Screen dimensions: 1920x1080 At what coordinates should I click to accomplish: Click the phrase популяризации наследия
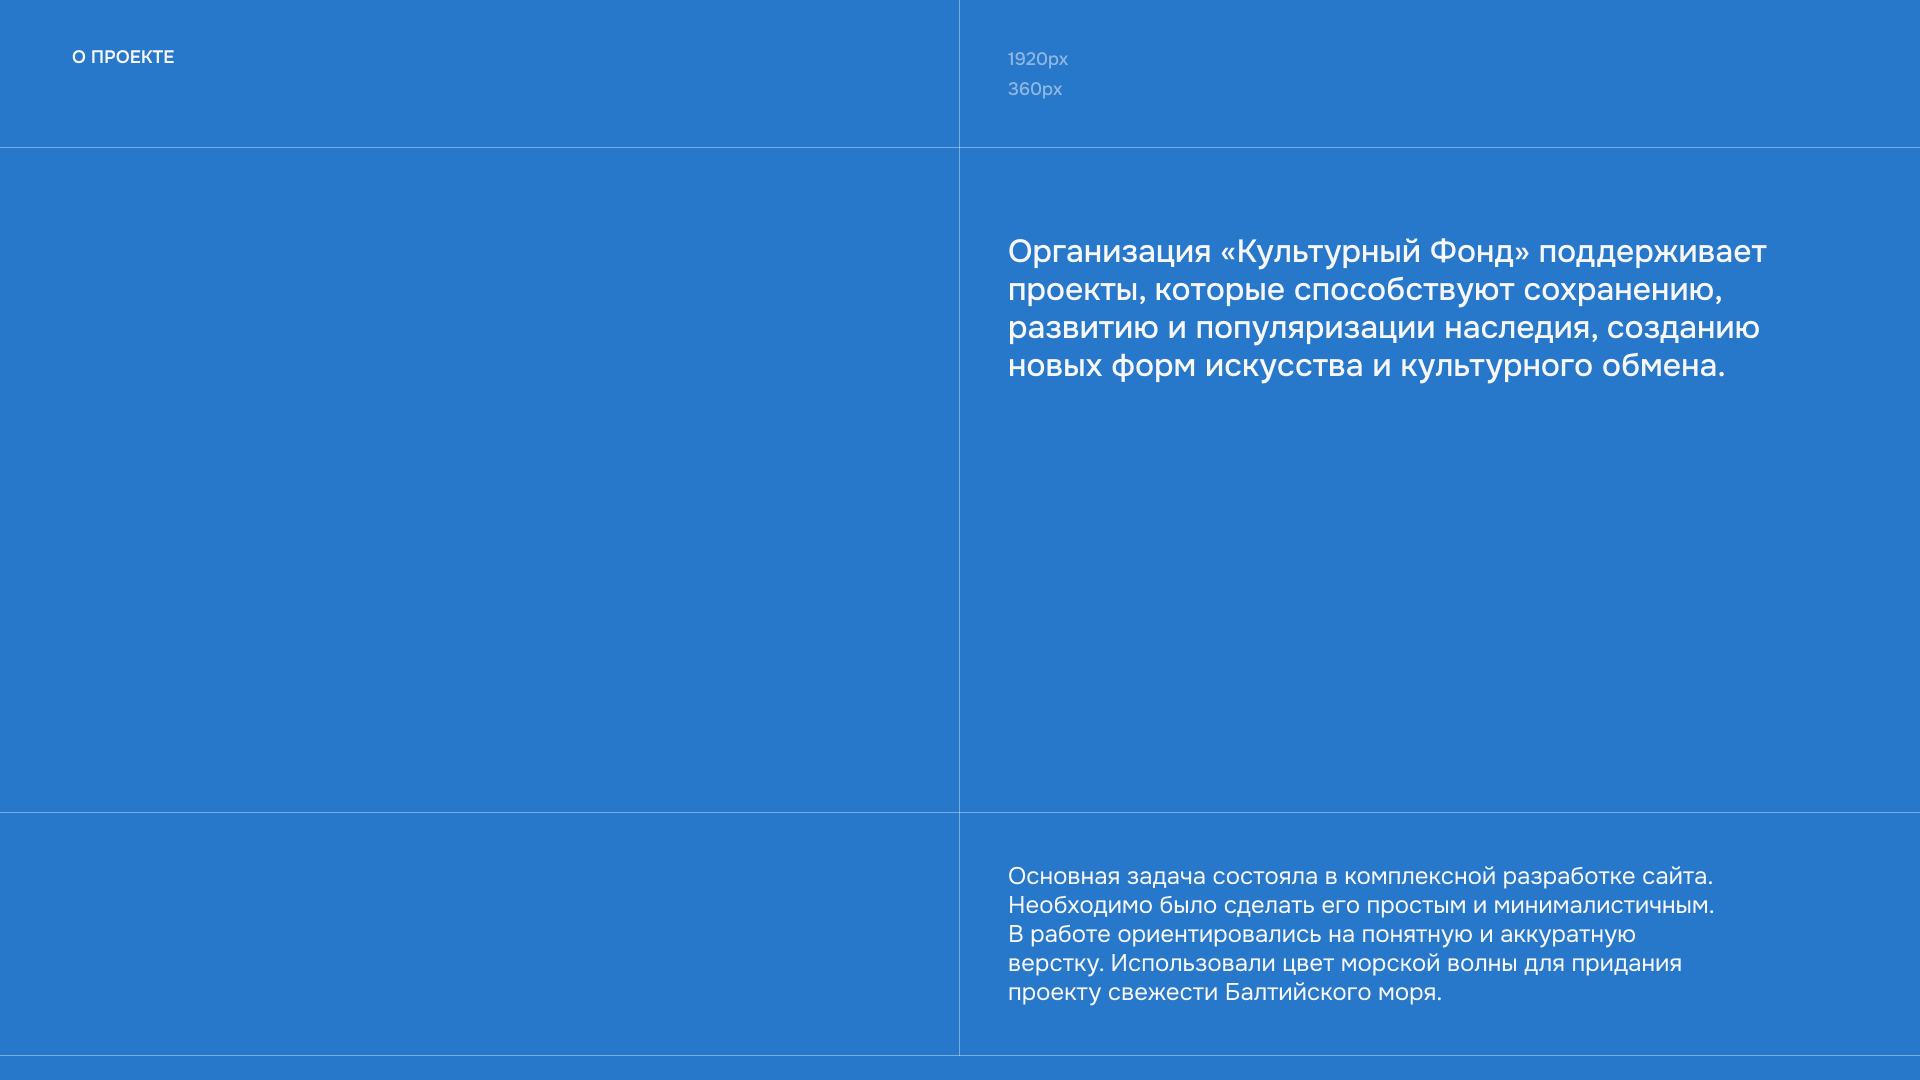1392,328
